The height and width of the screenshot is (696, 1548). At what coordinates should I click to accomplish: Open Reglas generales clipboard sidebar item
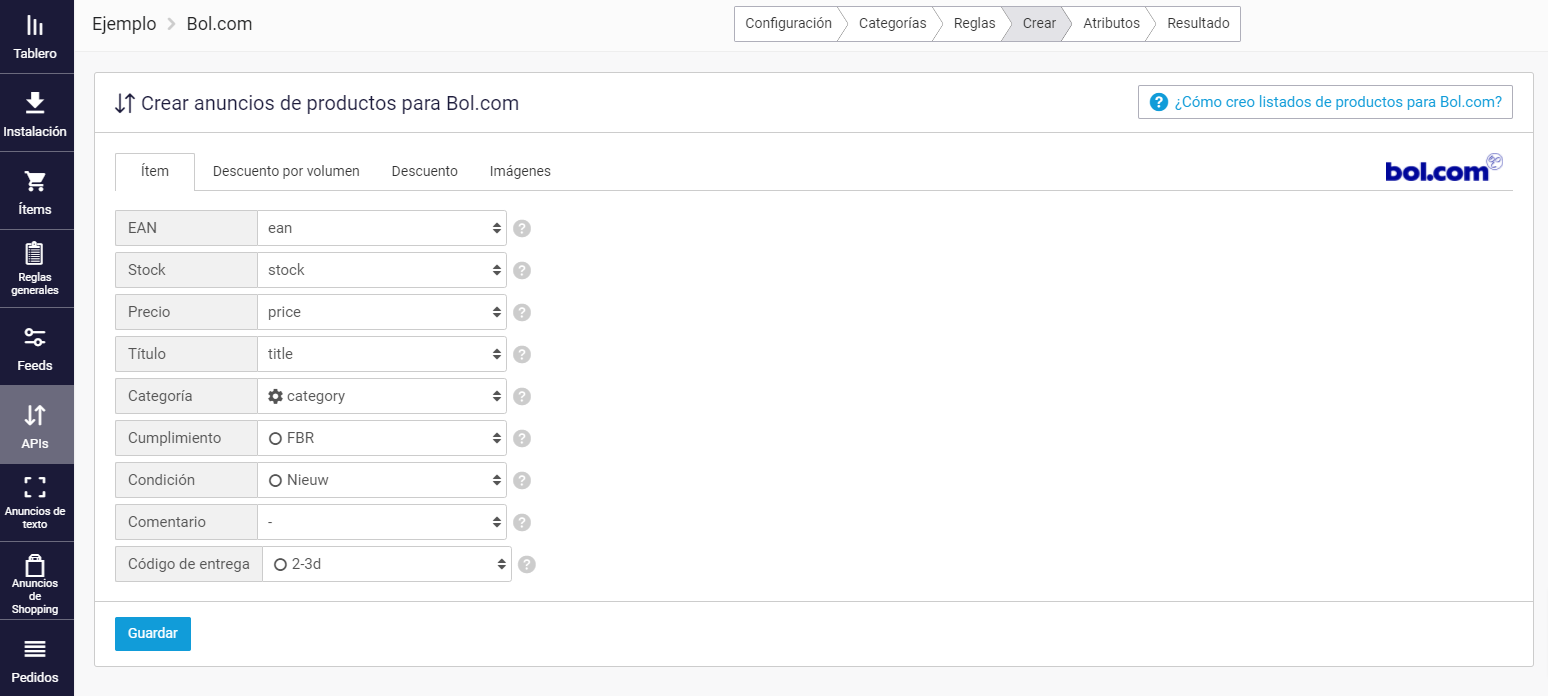coord(36,269)
